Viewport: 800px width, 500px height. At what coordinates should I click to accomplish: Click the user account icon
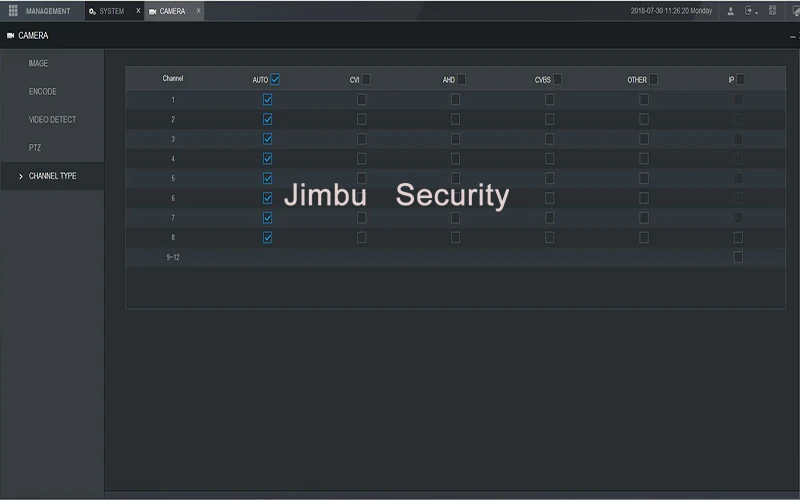(730, 11)
